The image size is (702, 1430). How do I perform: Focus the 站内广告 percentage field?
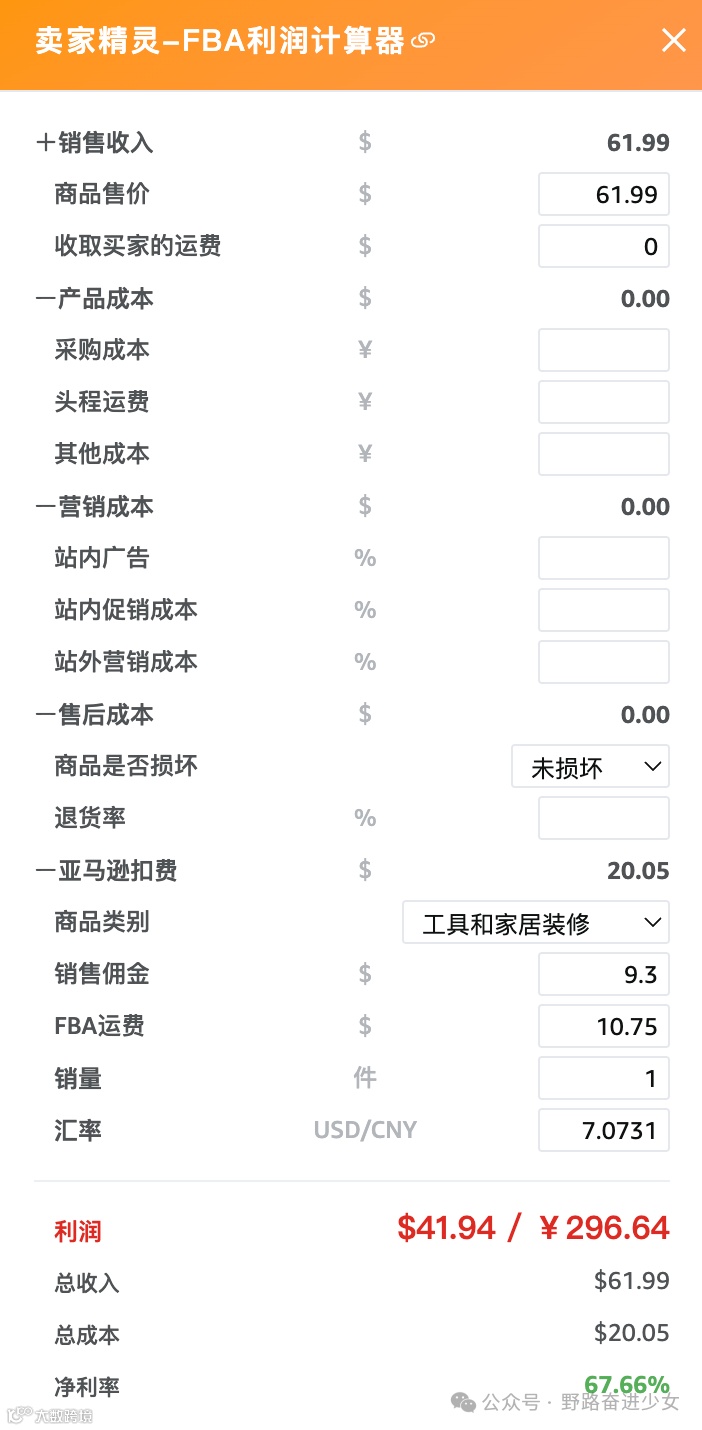(x=603, y=559)
